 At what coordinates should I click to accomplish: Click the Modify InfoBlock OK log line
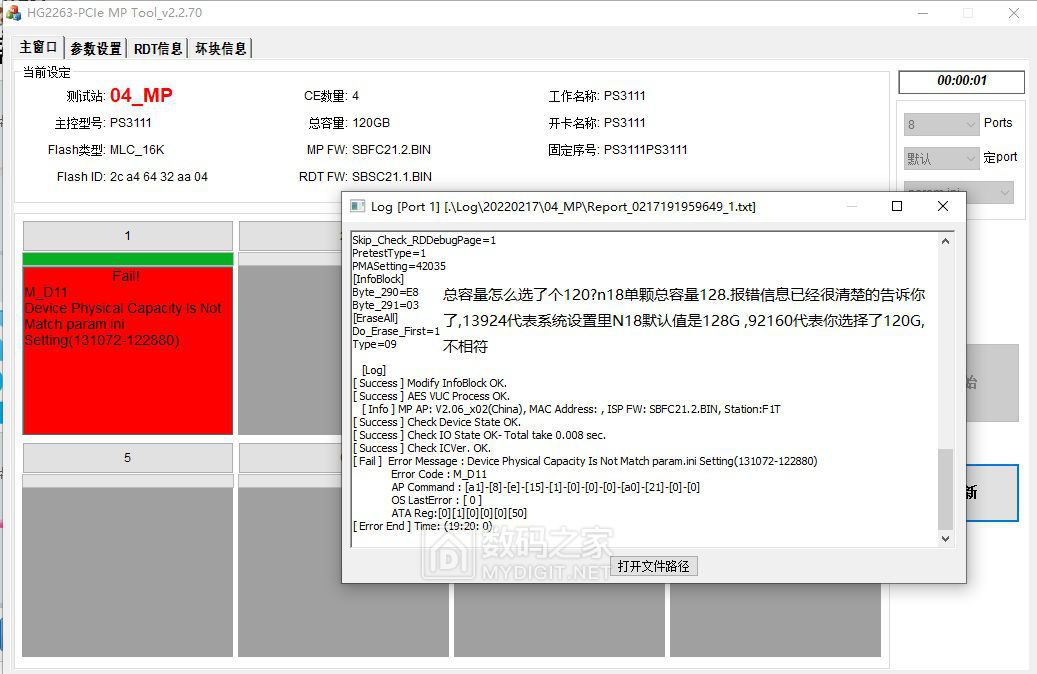430,383
